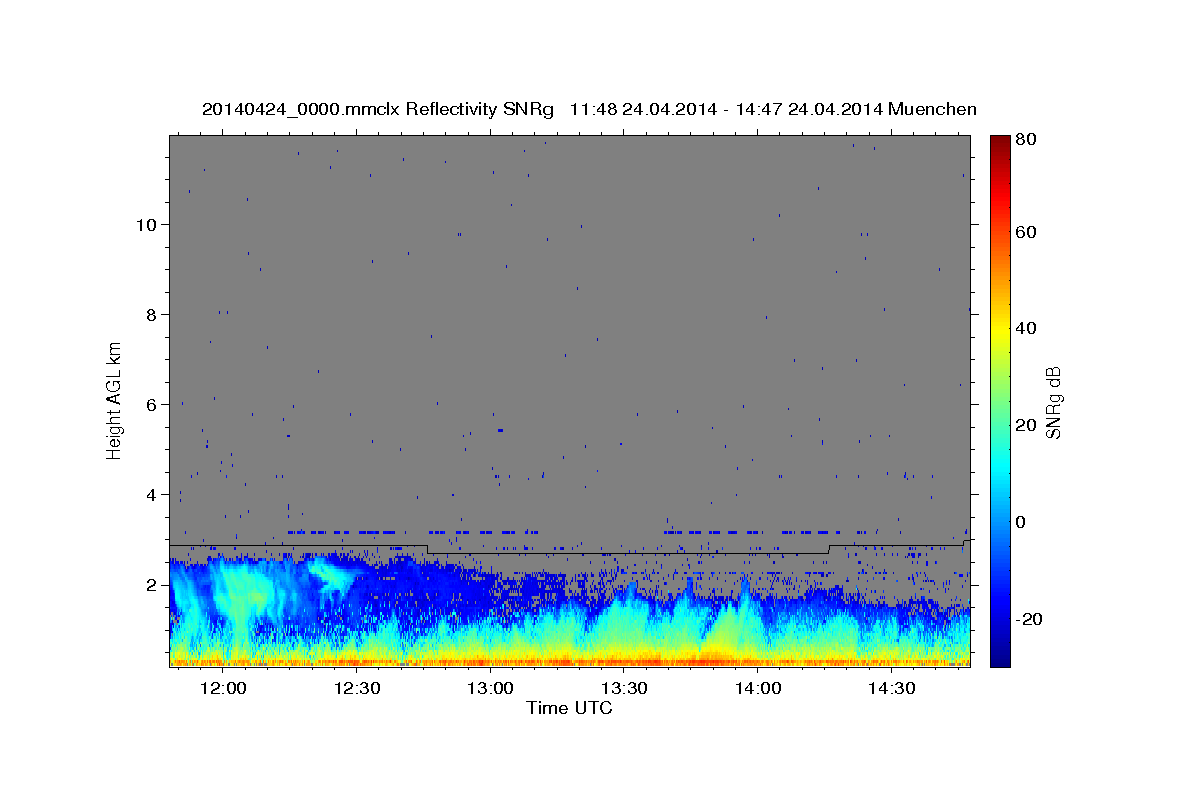Click the dark blue bottom of colorbar
1200x800 pixels.
coord(1000,661)
